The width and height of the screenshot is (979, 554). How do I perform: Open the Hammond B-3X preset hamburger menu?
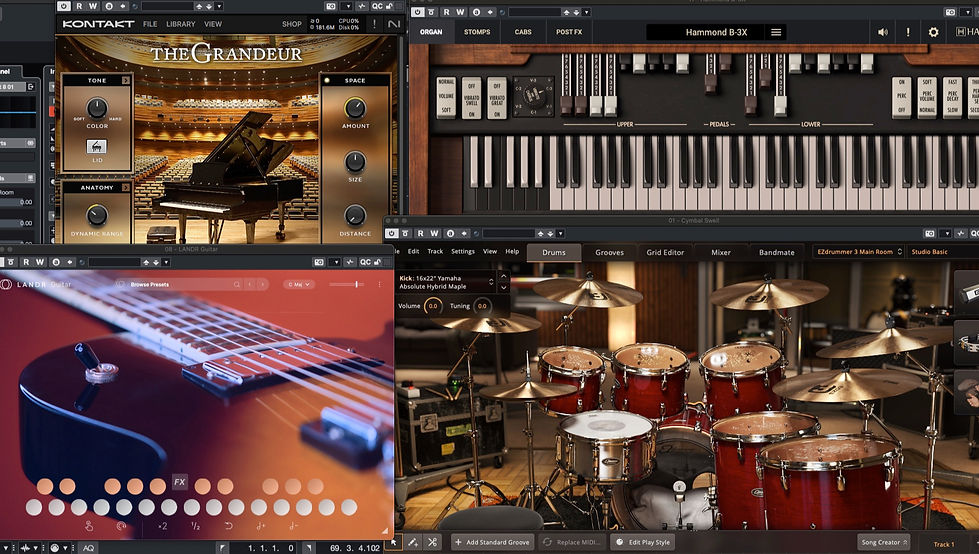(x=776, y=32)
